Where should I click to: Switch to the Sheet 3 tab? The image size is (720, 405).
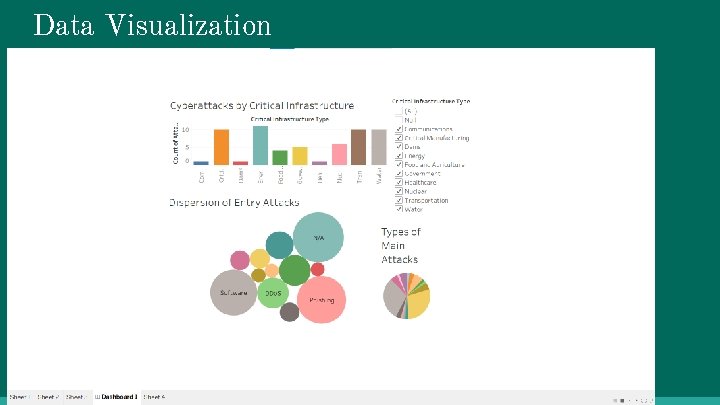(x=76, y=397)
